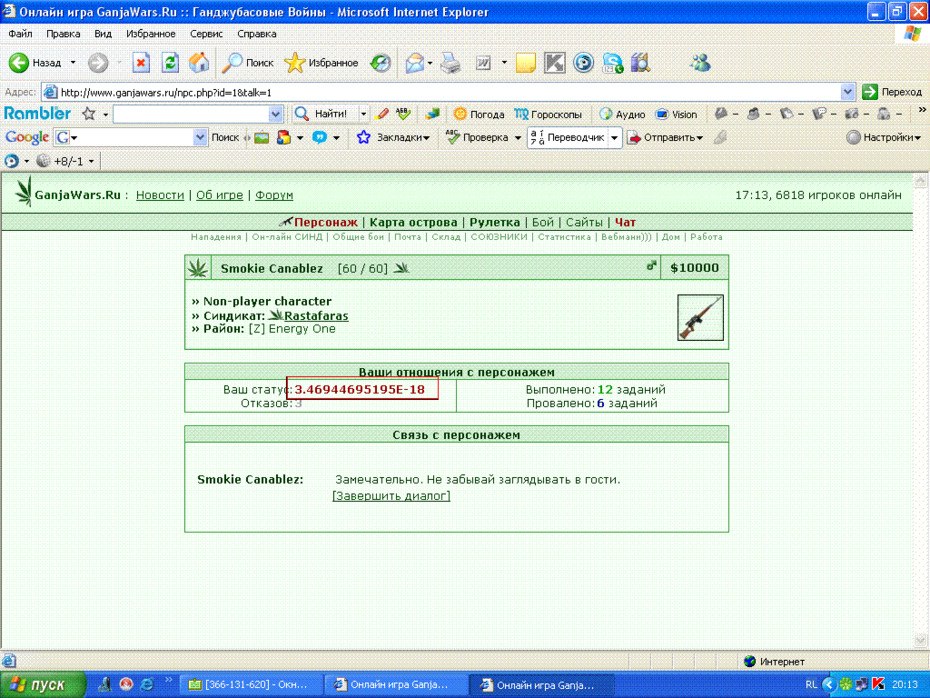The width and height of the screenshot is (930, 698).
Task: Click the Kaspersky K toolbar icon
Action: (x=555, y=63)
